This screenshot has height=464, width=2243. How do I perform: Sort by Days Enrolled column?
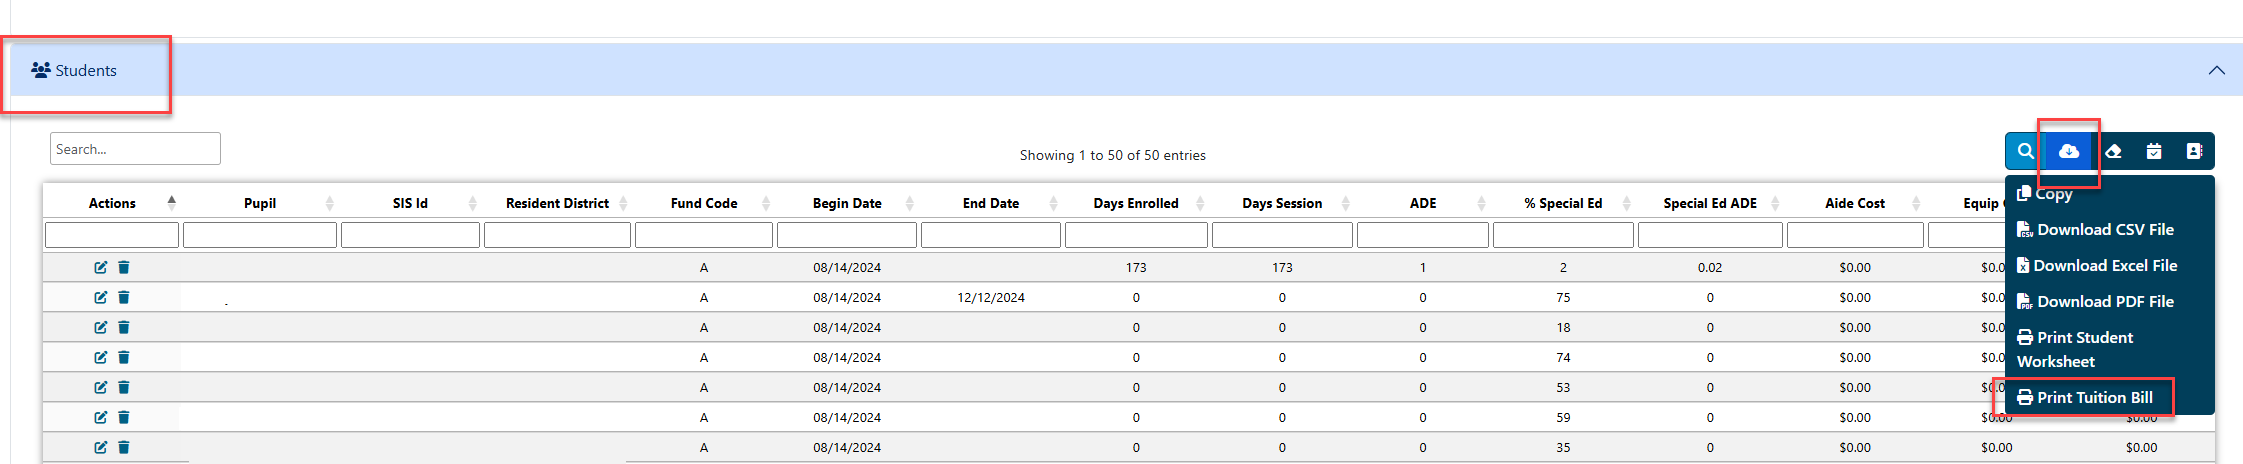pyautogui.click(x=1136, y=203)
